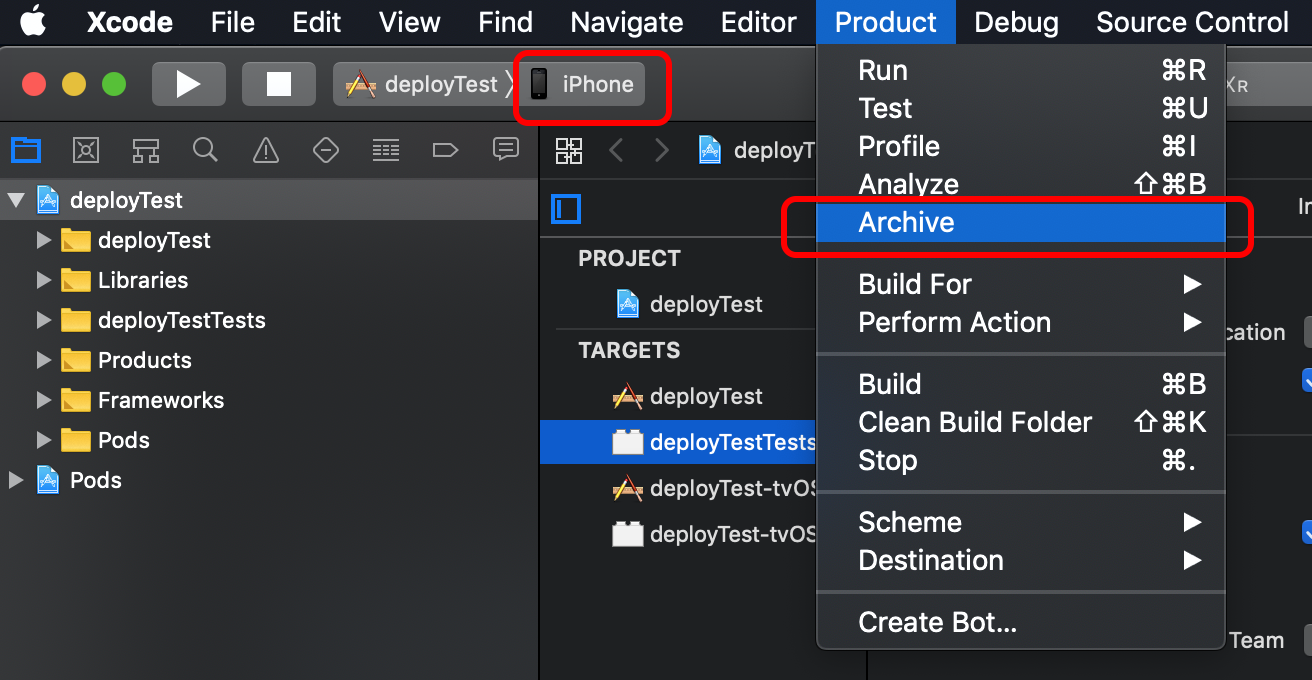
Task: Show the Source Control navigator icon
Action: click(86, 150)
